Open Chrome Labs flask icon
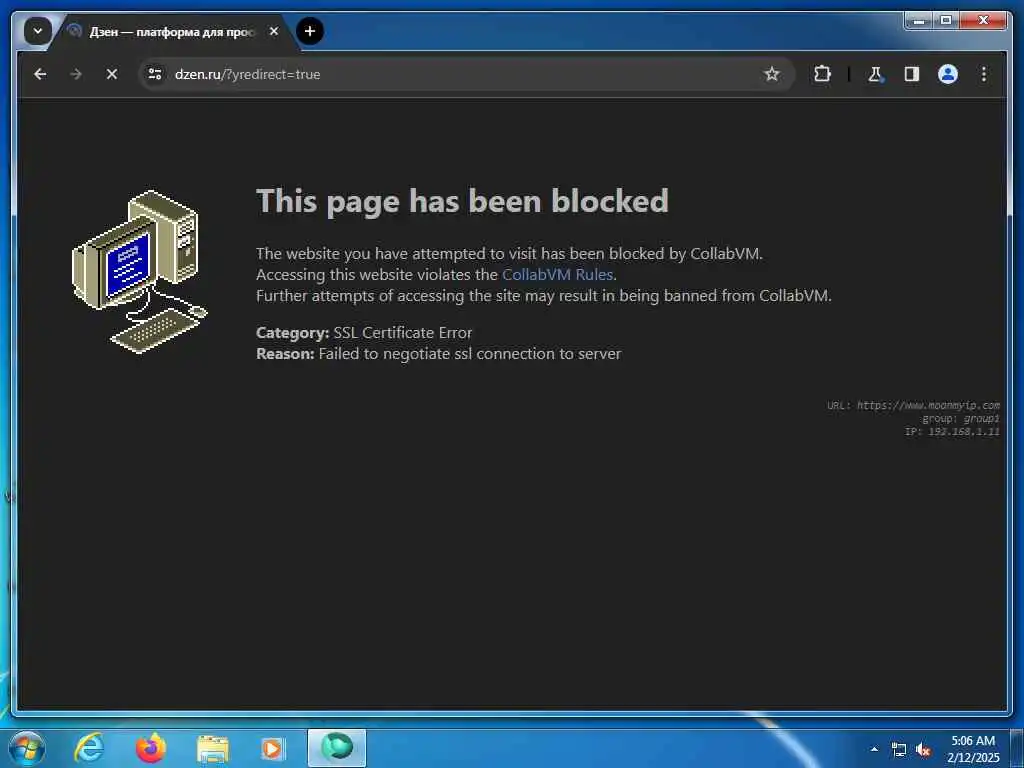Viewport: 1024px width, 768px height. 875,74
